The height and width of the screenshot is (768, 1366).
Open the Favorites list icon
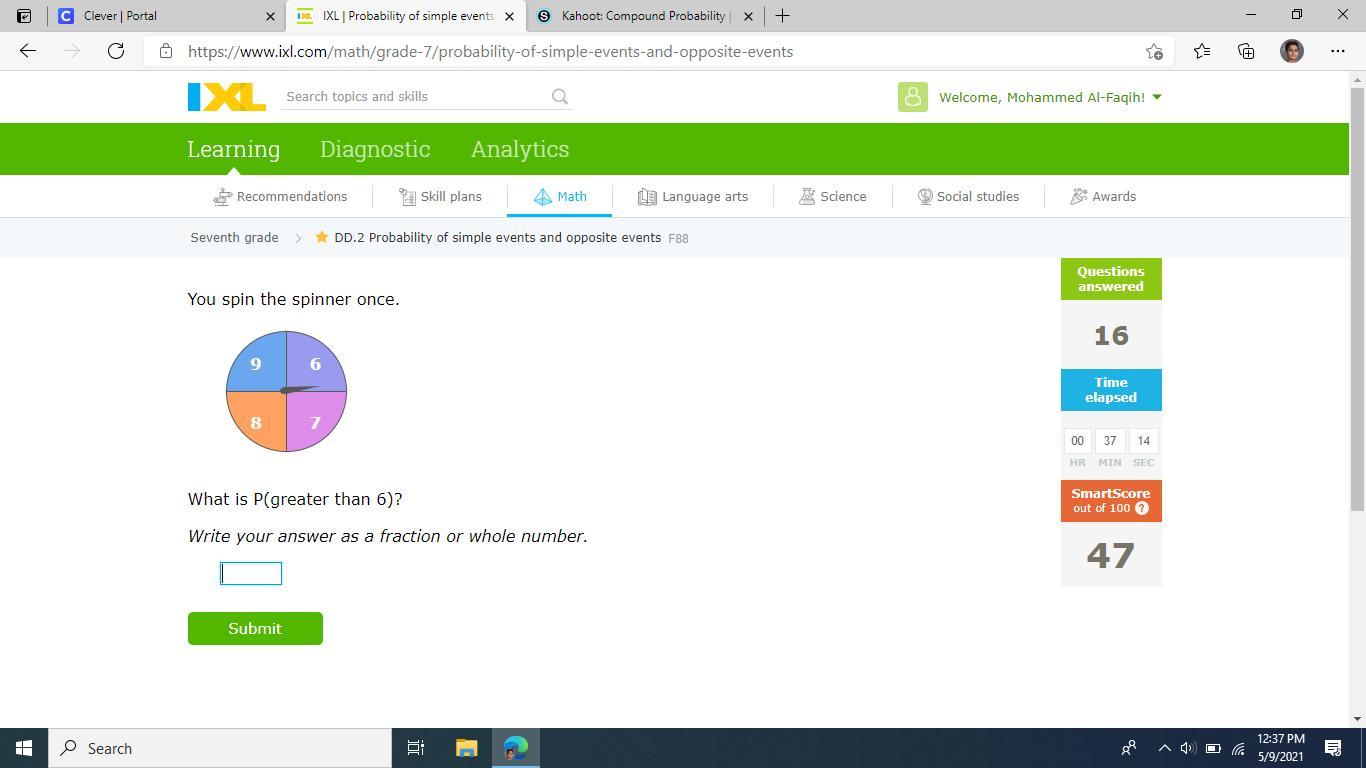(1201, 51)
